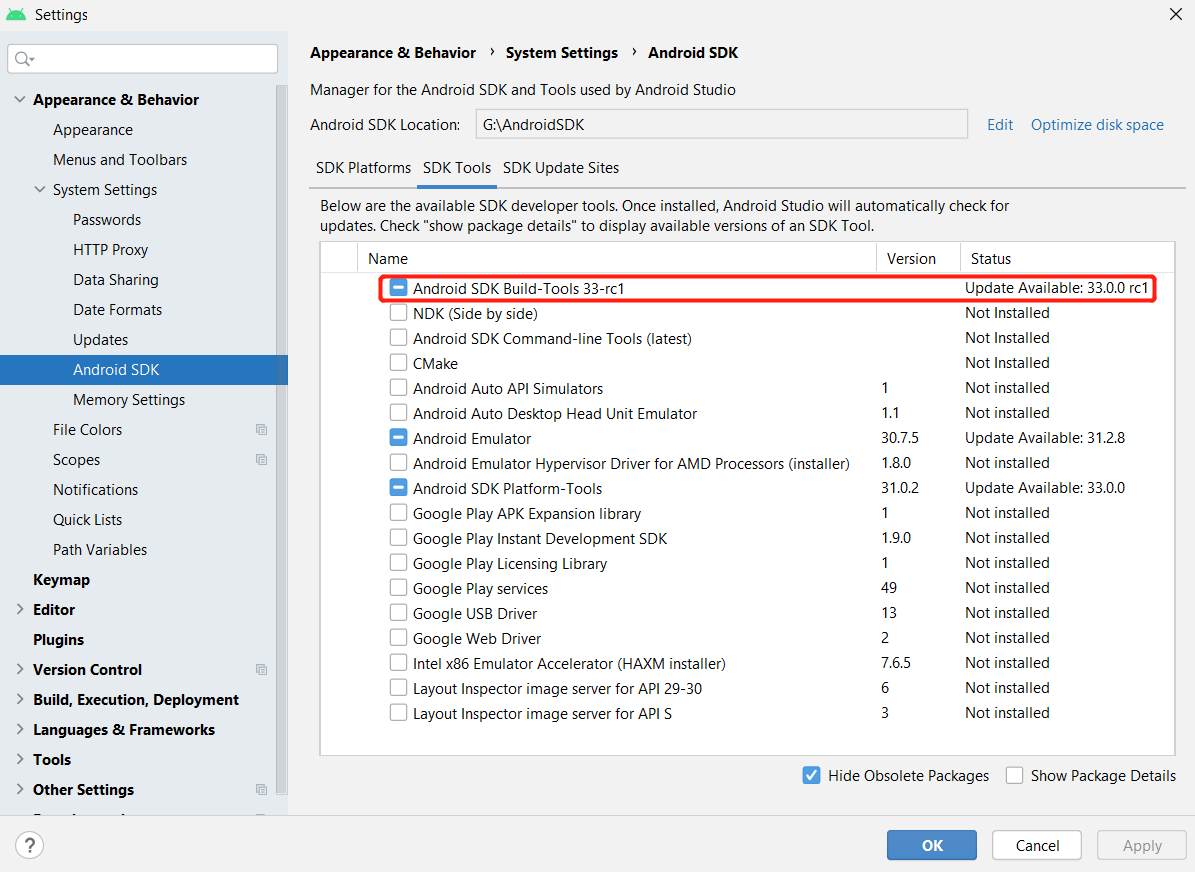Collapse the System Settings subtree
Screen dimensions: 1195x872
coord(40,190)
